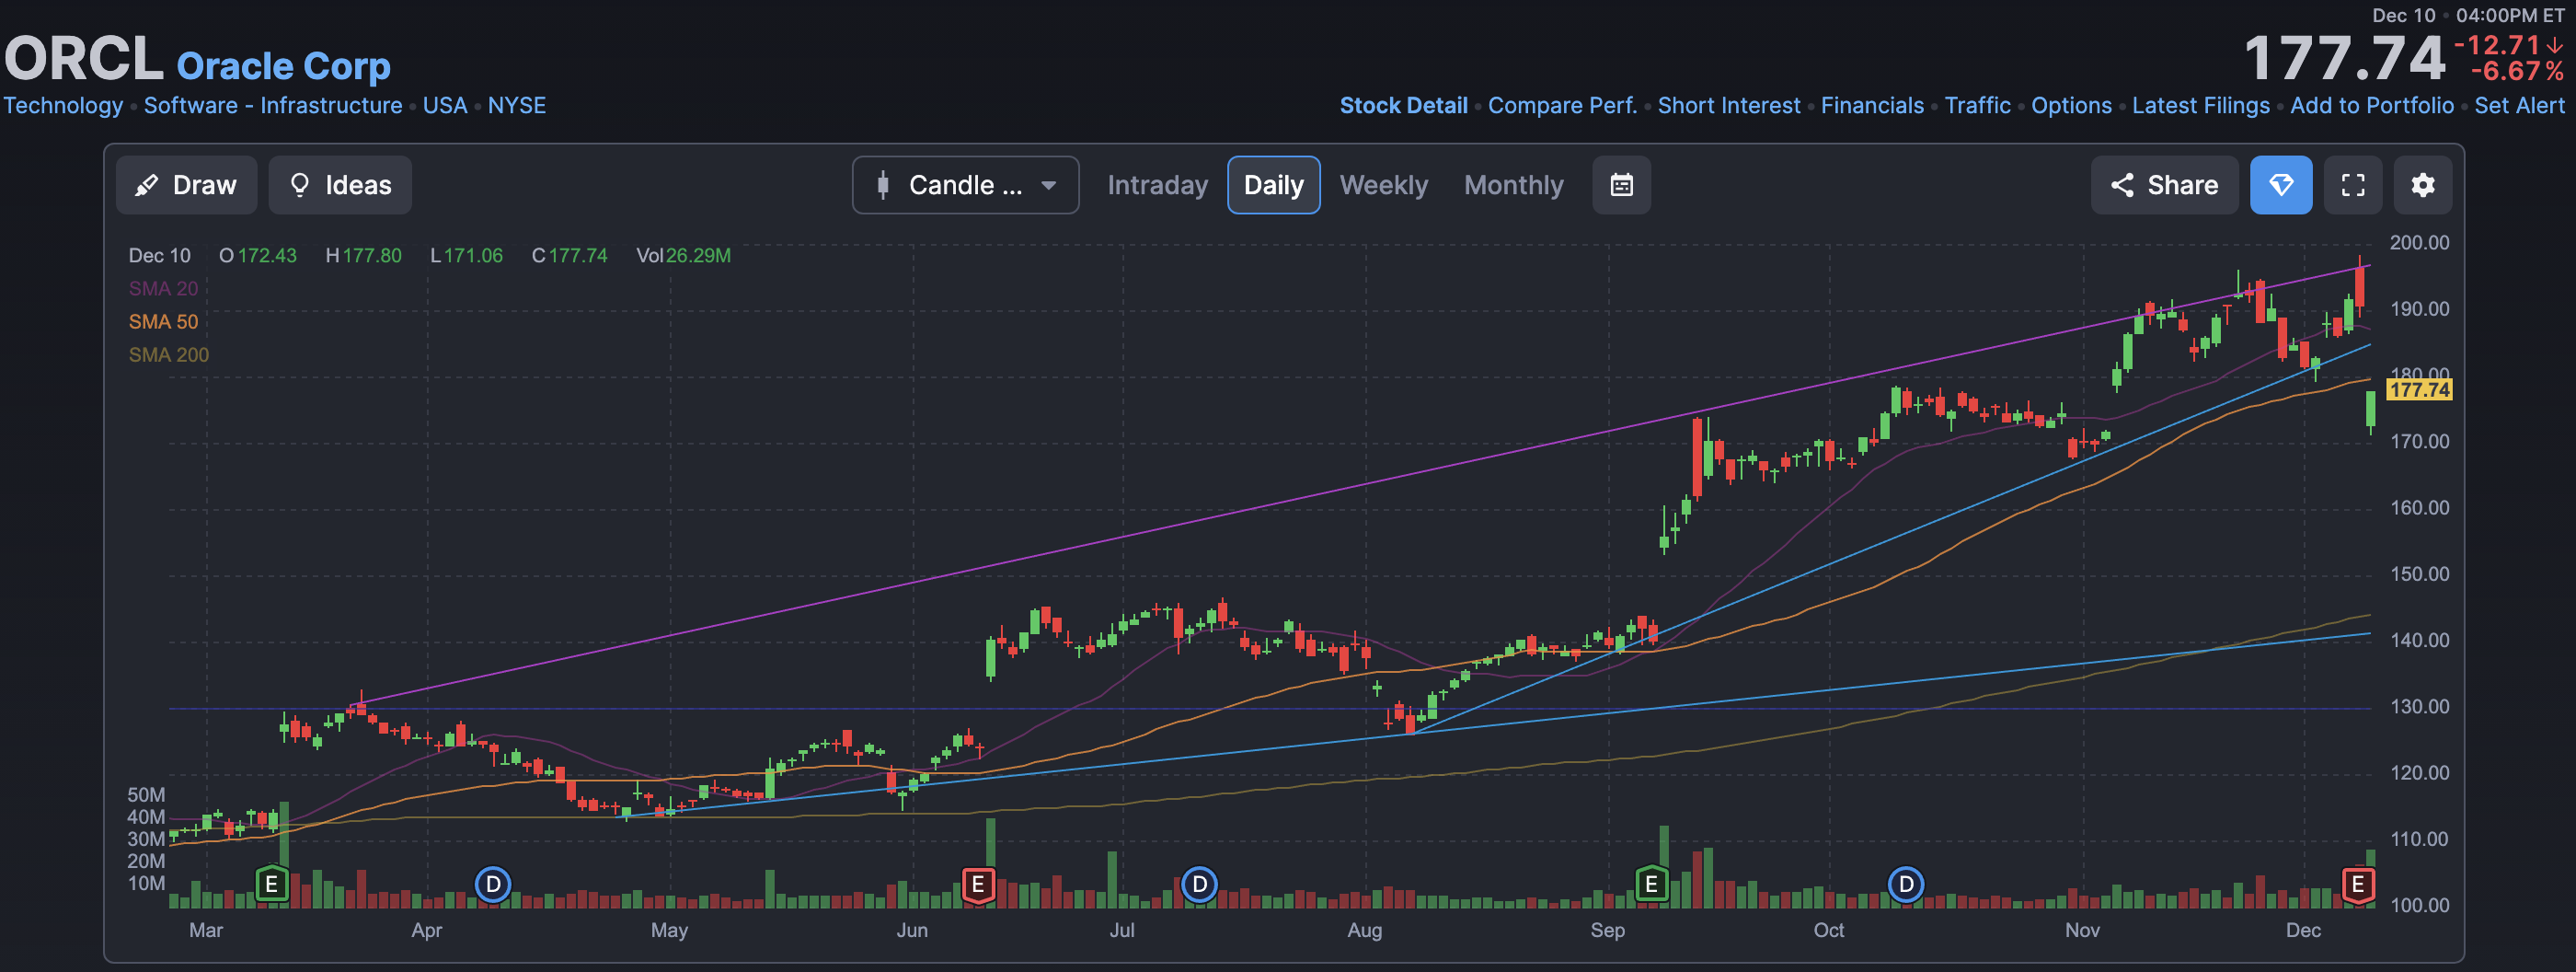The height and width of the screenshot is (972, 2576).
Task: Click the share icon on Share button
Action: point(2122,185)
